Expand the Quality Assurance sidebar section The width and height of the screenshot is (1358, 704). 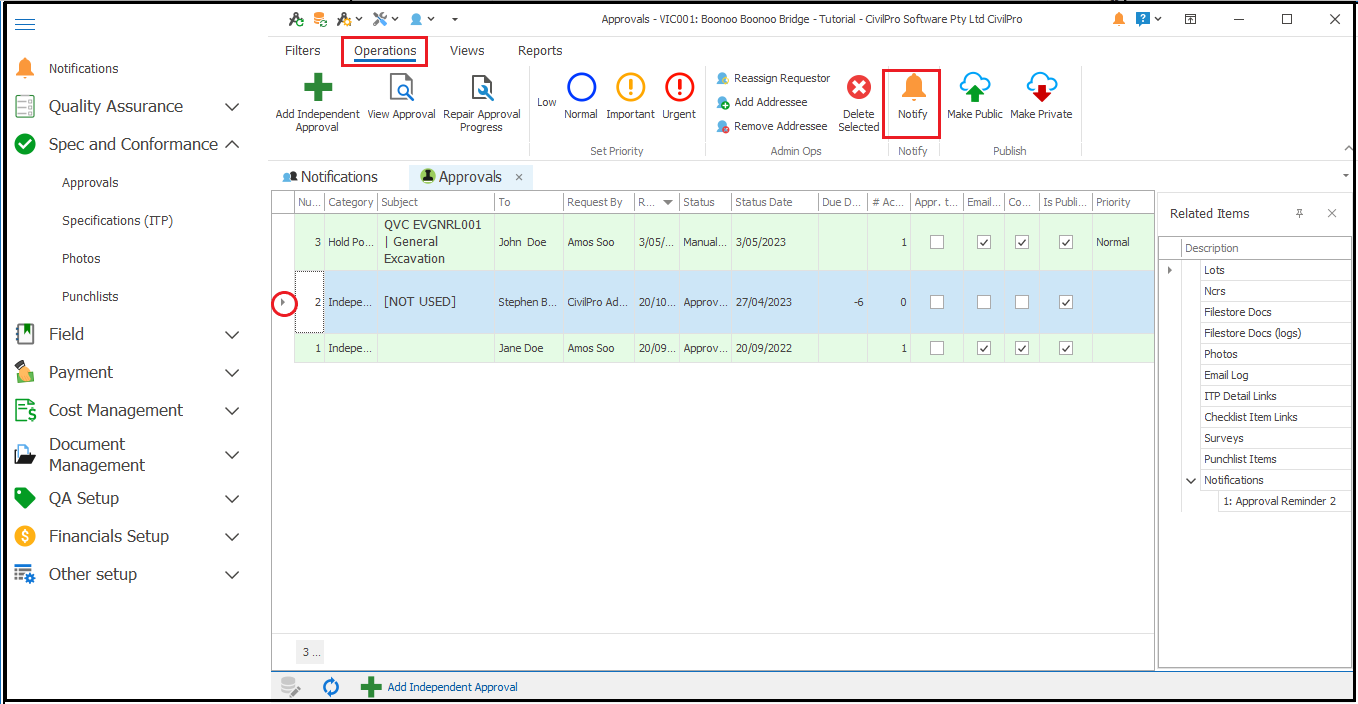pos(232,107)
